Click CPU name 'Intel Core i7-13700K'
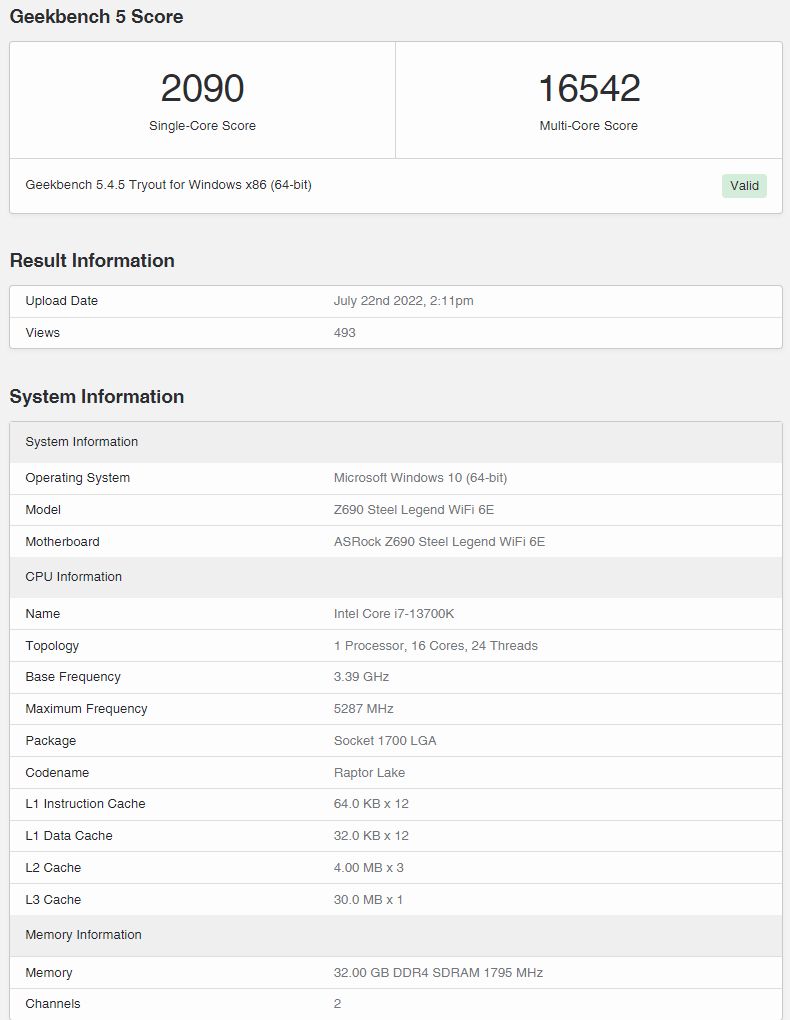This screenshot has width=790, height=1020. tap(394, 613)
